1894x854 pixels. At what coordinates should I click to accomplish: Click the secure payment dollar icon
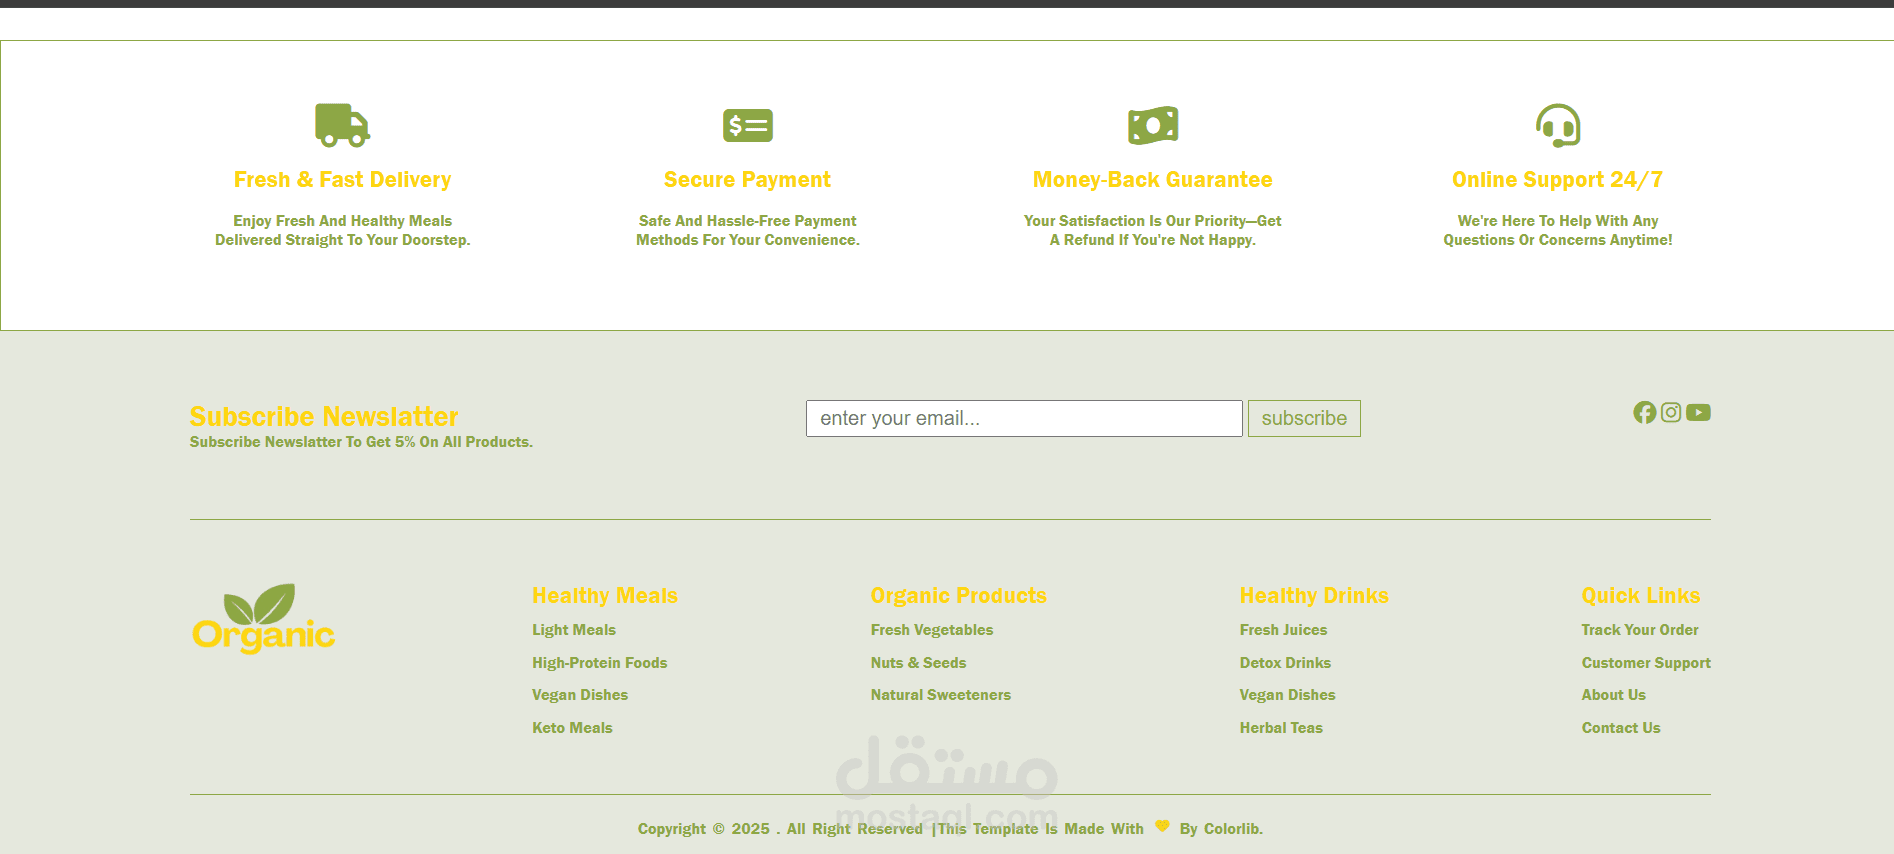[x=748, y=125]
